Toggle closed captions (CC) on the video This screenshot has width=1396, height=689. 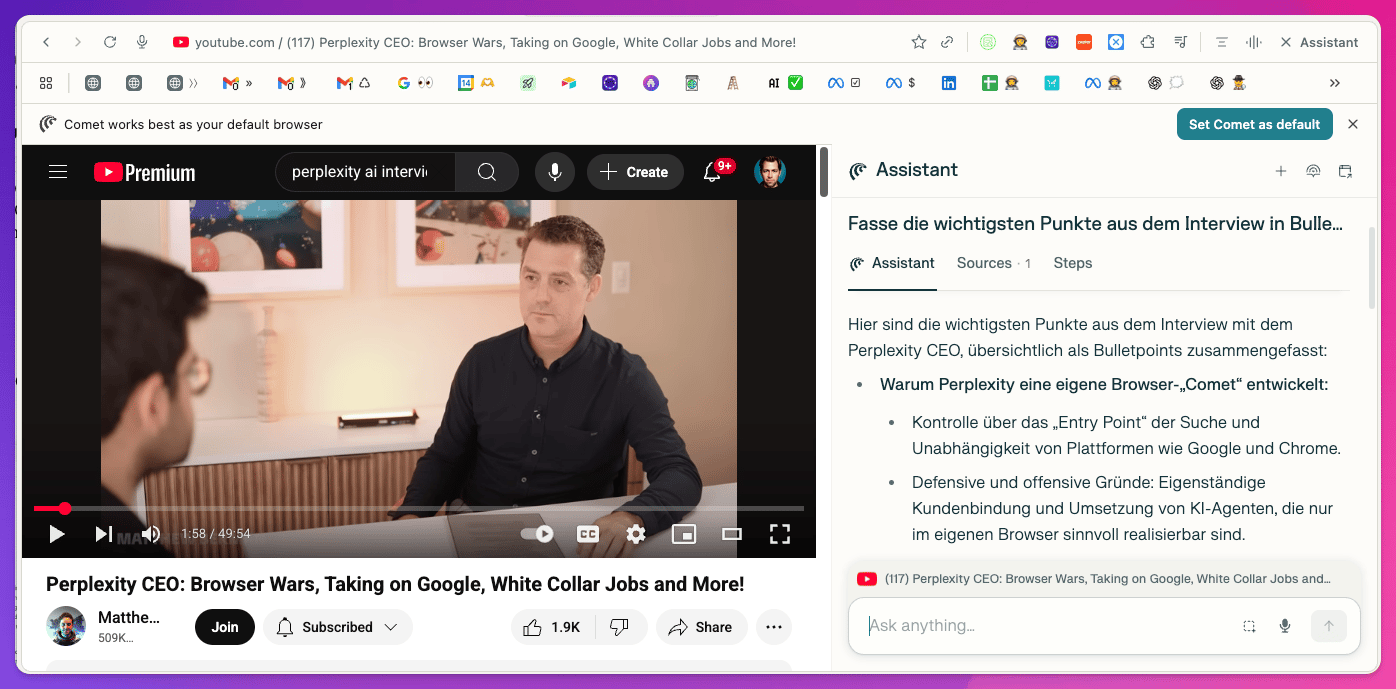[x=588, y=534]
